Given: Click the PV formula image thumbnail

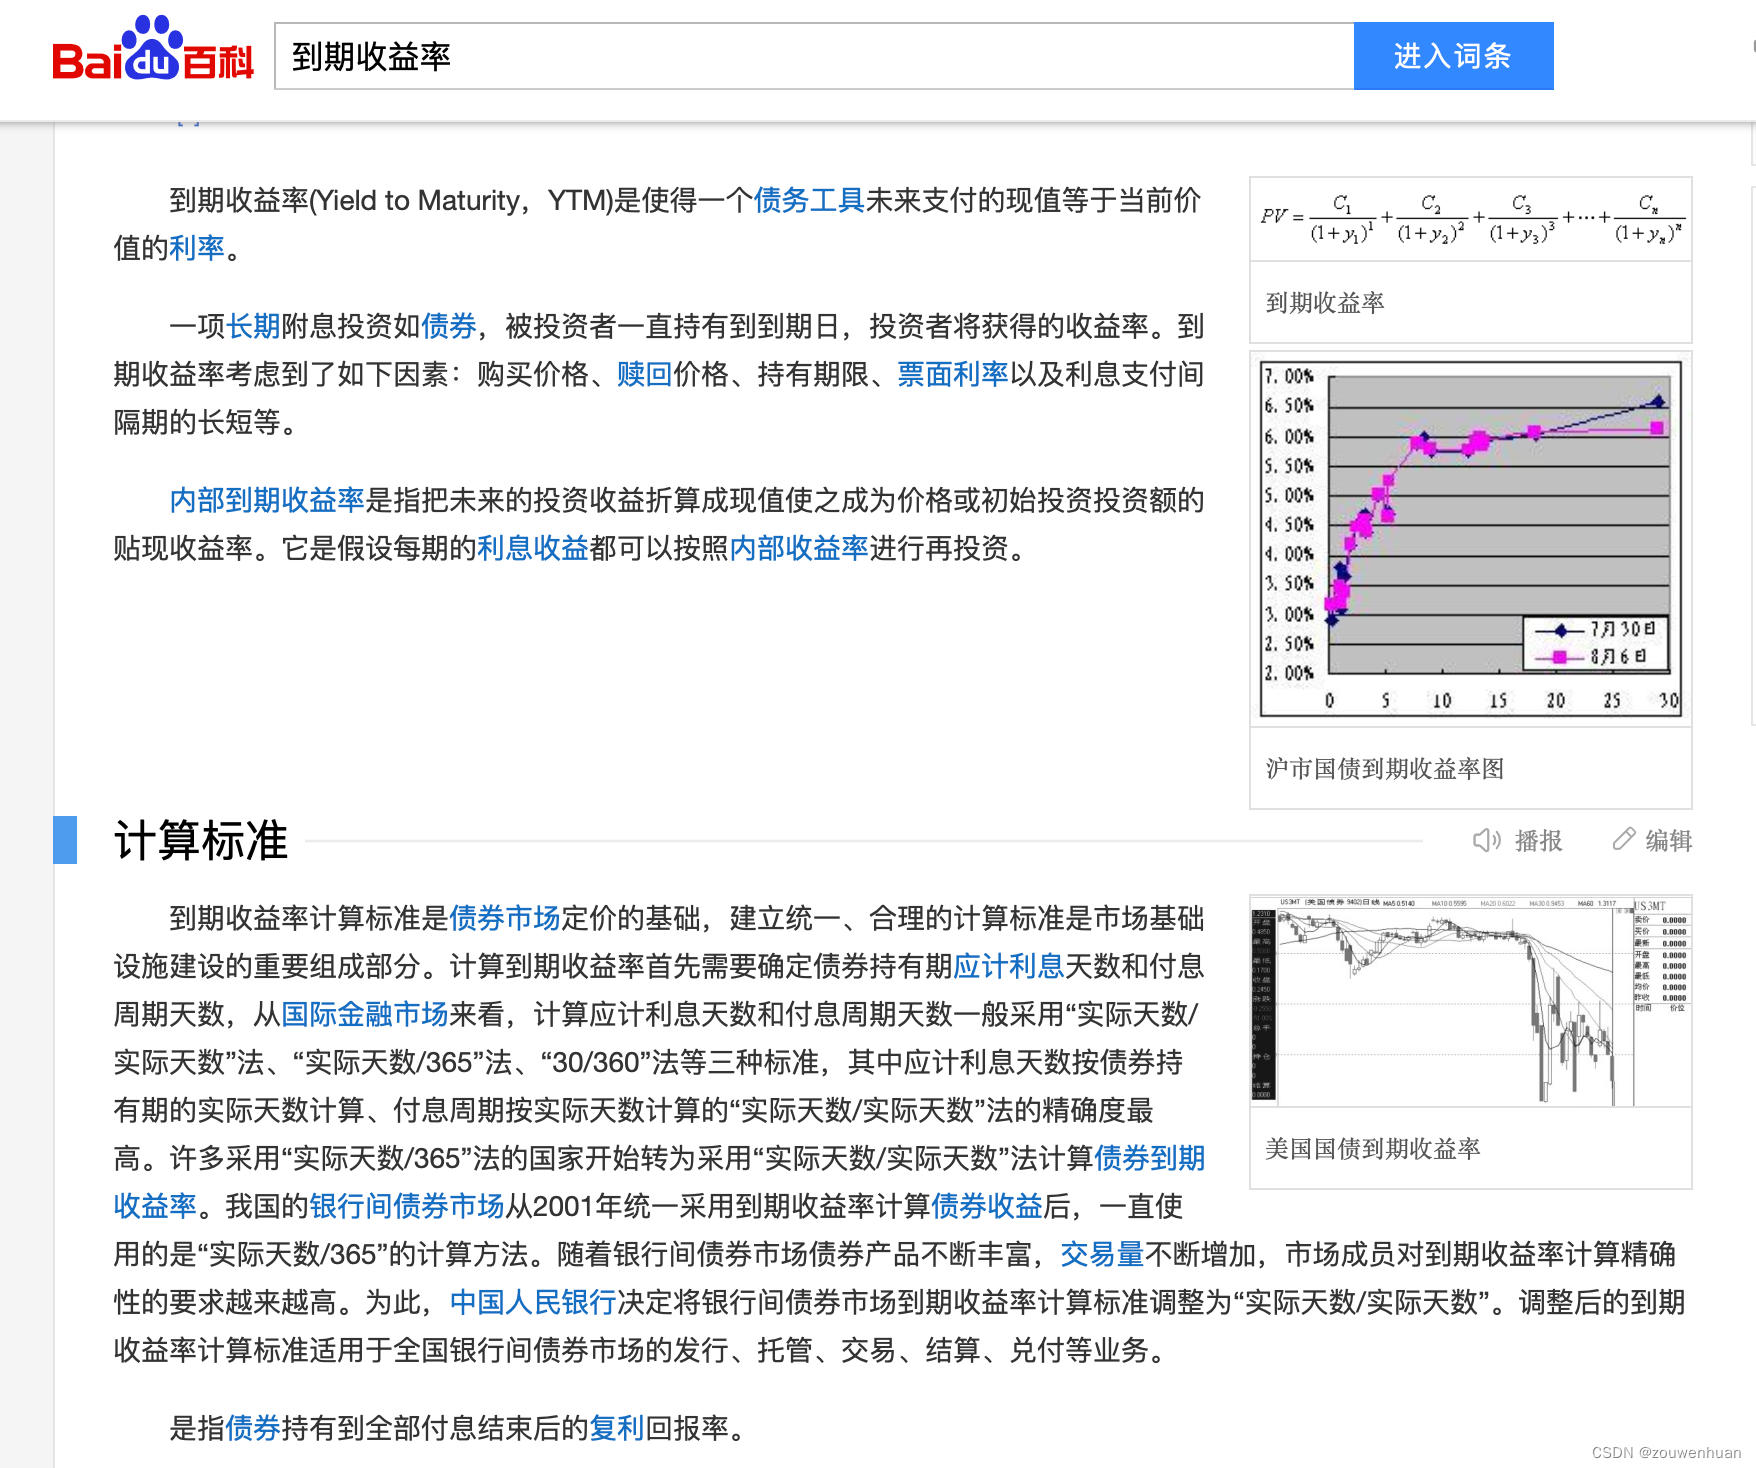Looking at the screenshot, I should pyautogui.click(x=1471, y=221).
